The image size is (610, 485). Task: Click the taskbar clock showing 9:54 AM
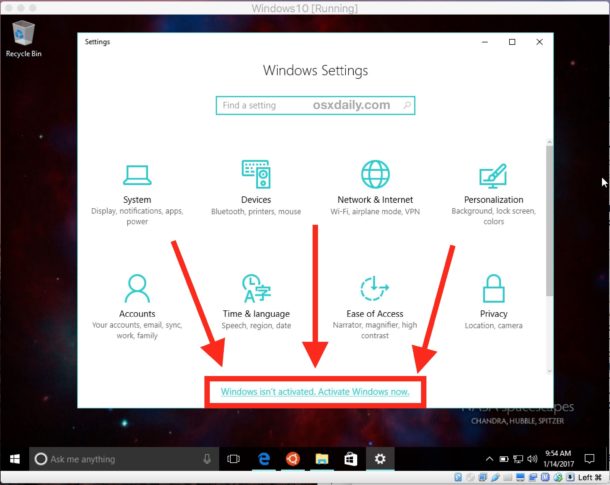[x=559, y=459]
